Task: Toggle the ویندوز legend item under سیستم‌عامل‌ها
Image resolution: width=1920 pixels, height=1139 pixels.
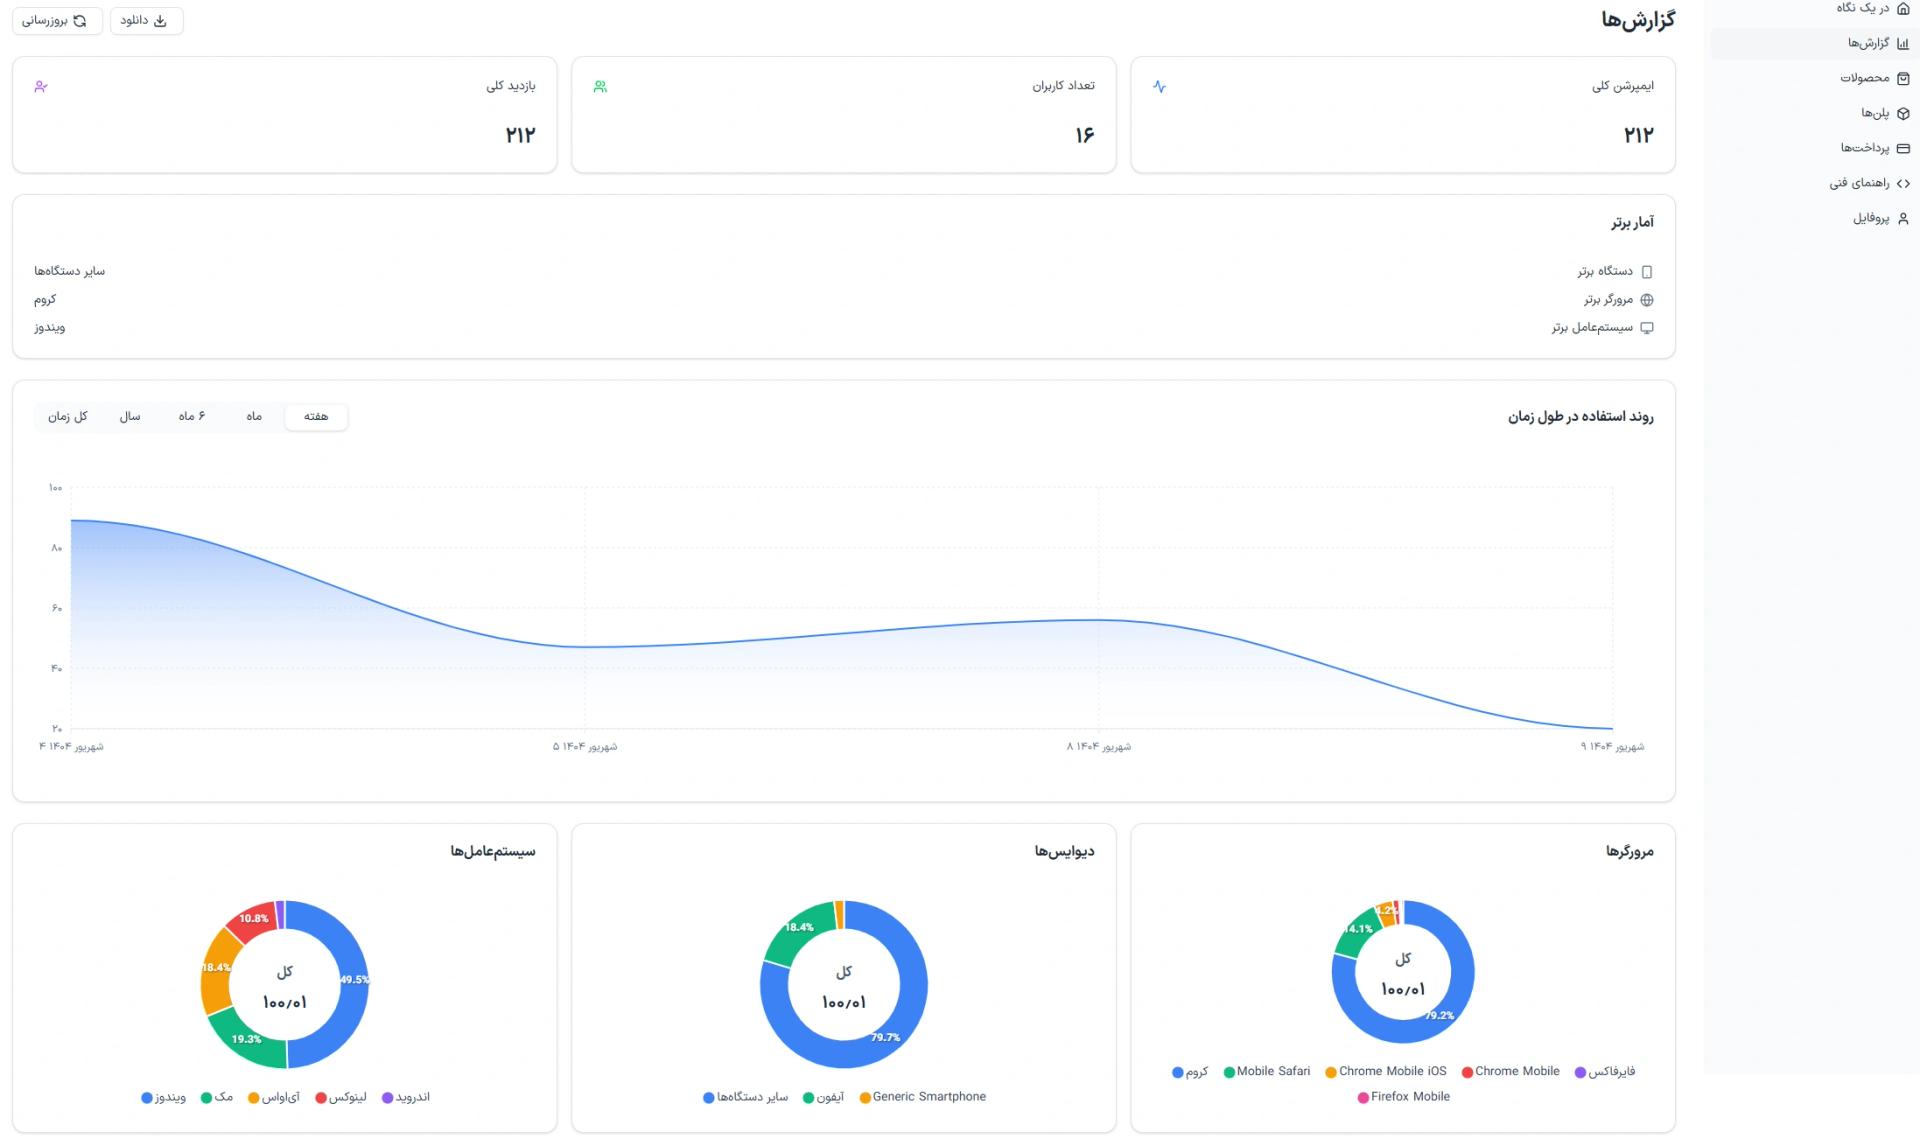Action: (164, 1098)
